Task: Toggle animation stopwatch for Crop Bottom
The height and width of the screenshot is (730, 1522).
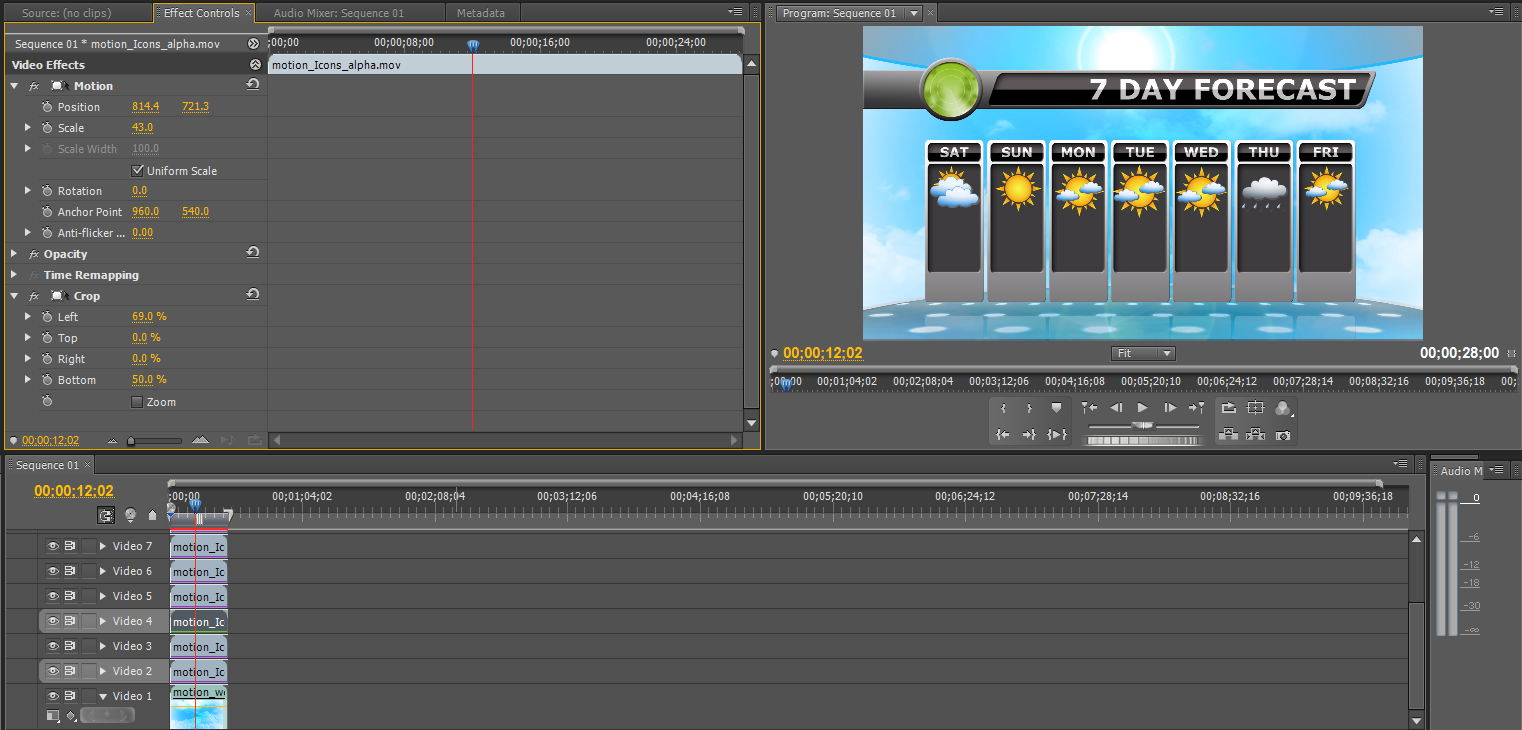Action: 47,379
